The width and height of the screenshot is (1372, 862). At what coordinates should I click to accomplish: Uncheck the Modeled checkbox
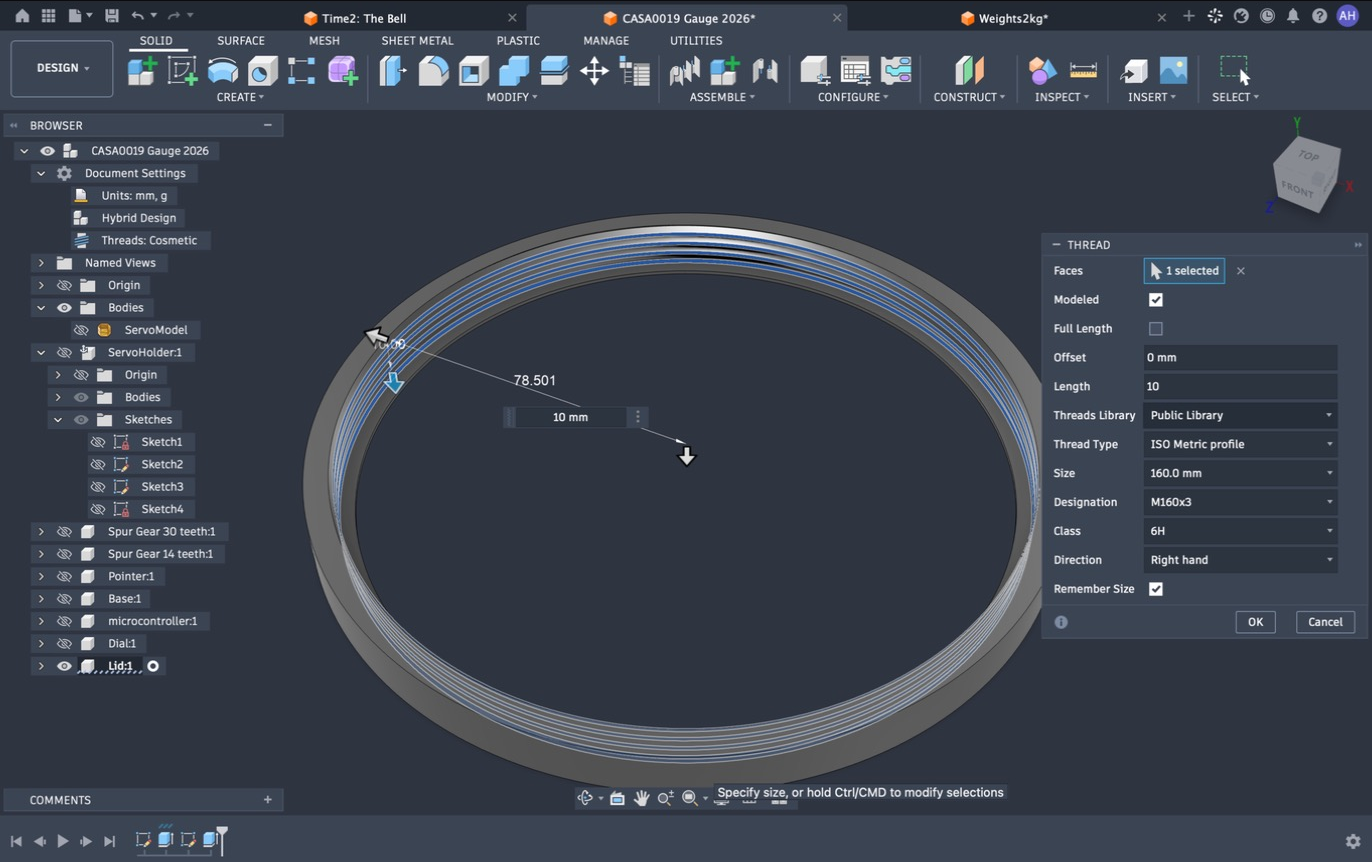(1156, 300)
